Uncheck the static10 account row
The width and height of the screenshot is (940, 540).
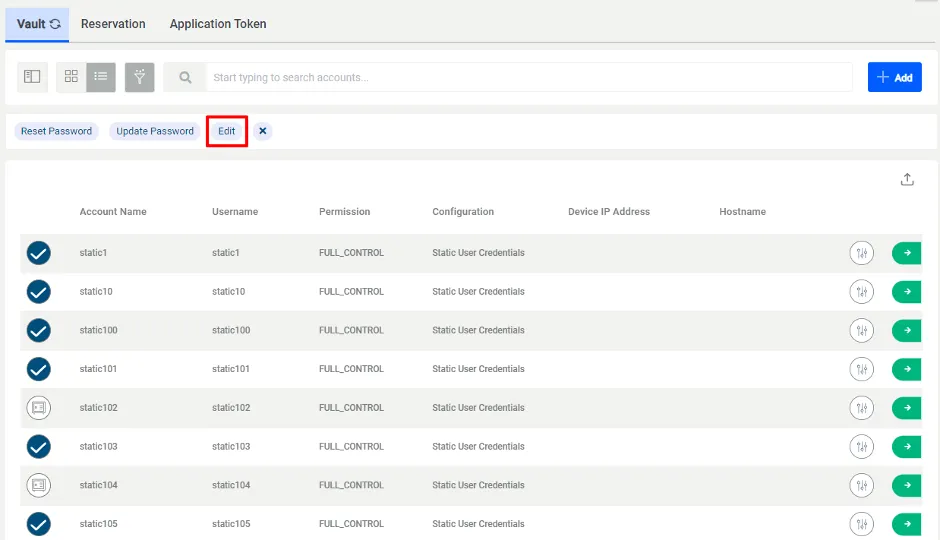pos(38,292)
